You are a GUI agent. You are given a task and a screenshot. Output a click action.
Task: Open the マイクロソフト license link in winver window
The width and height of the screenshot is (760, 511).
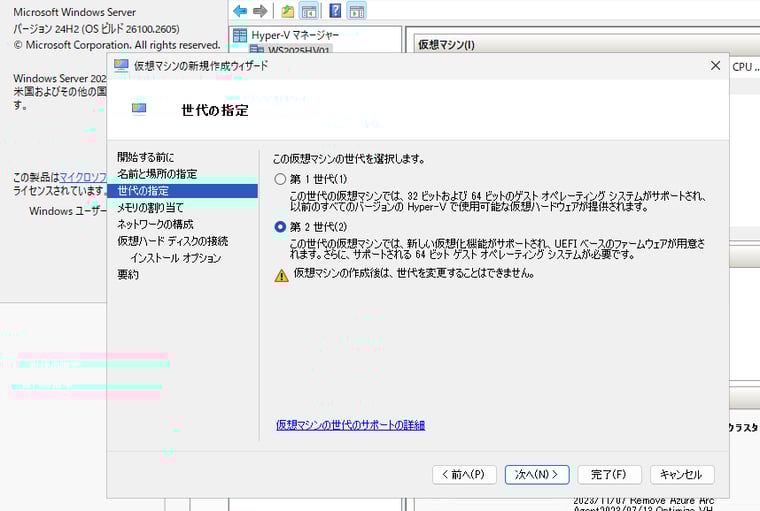click(x=83, y=177)
